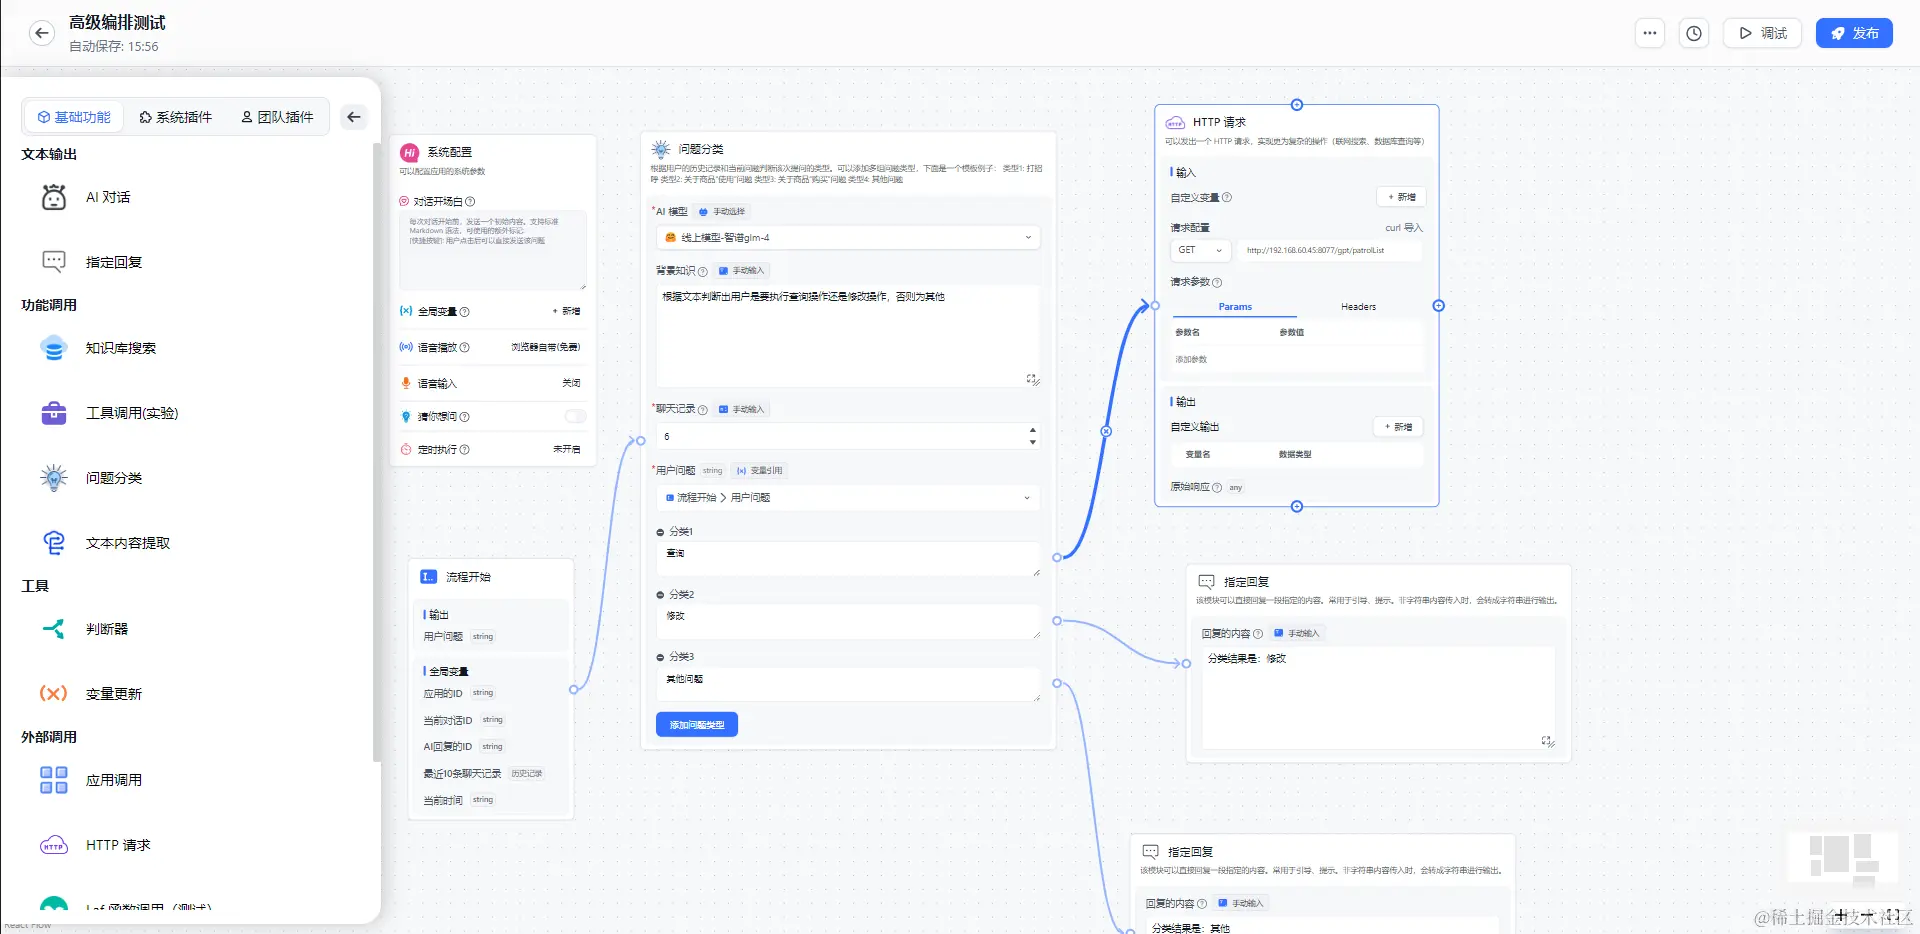1920x934 pixels.
Task: Open the 语音输入 setting showing 关闭
Action: [x=571, y=383]
